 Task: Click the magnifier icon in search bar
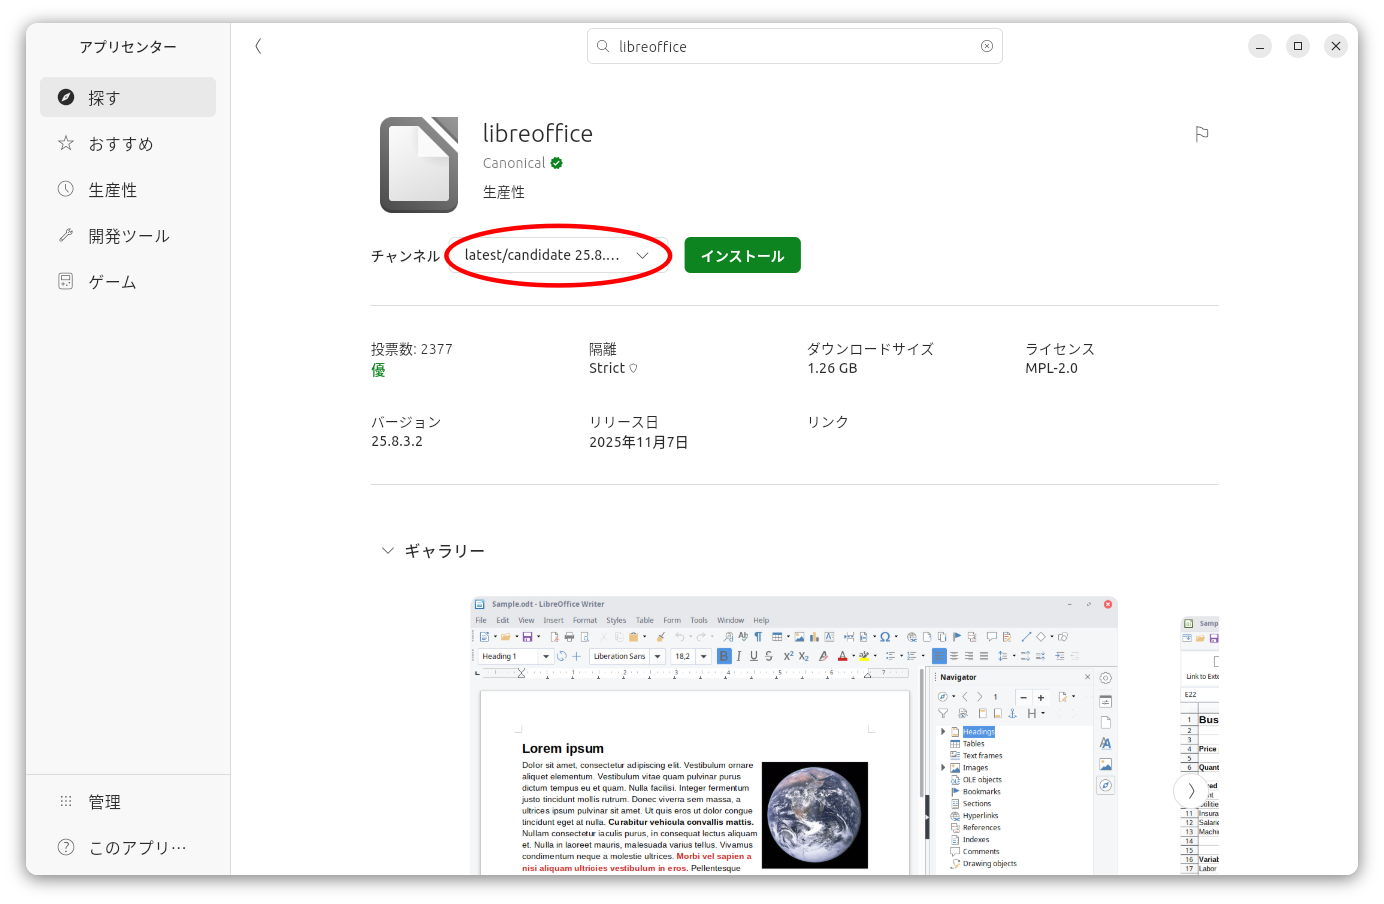click(603, 46)
